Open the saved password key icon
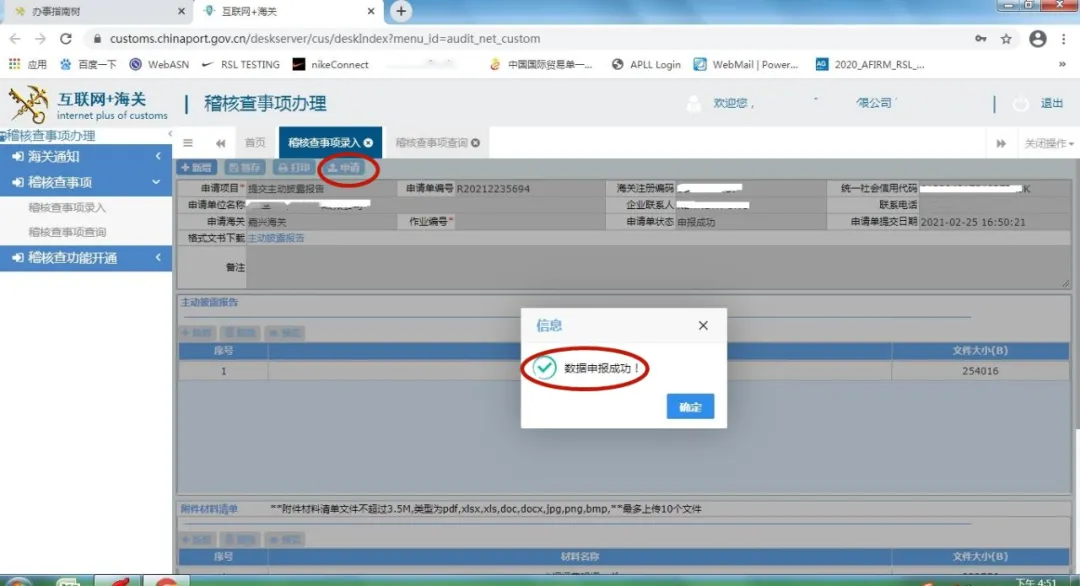 (x=980, y=39)
